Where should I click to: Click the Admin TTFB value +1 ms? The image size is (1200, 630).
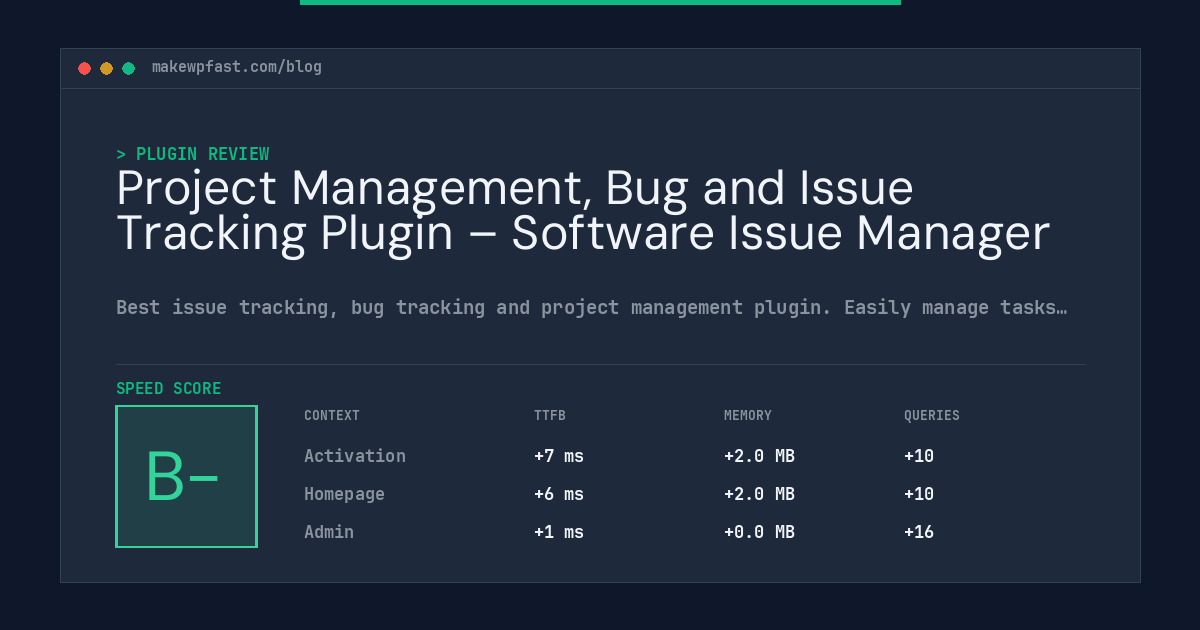(559, 532)
